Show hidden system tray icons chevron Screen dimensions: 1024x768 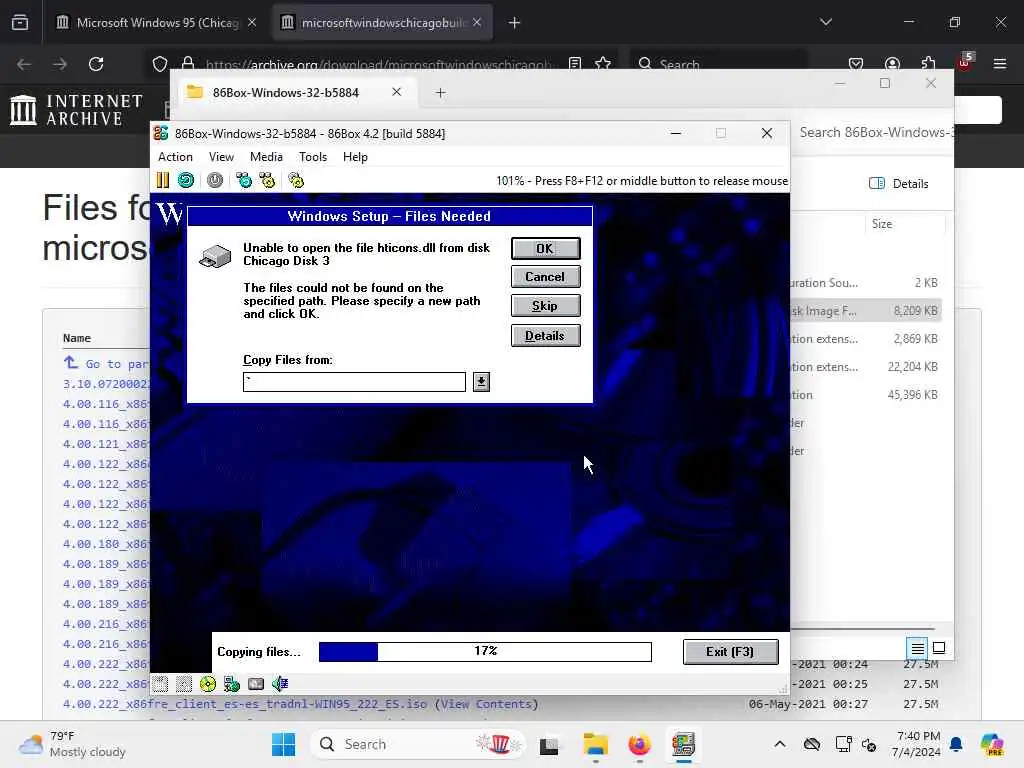pyautogui.click(x=780, y=744)
